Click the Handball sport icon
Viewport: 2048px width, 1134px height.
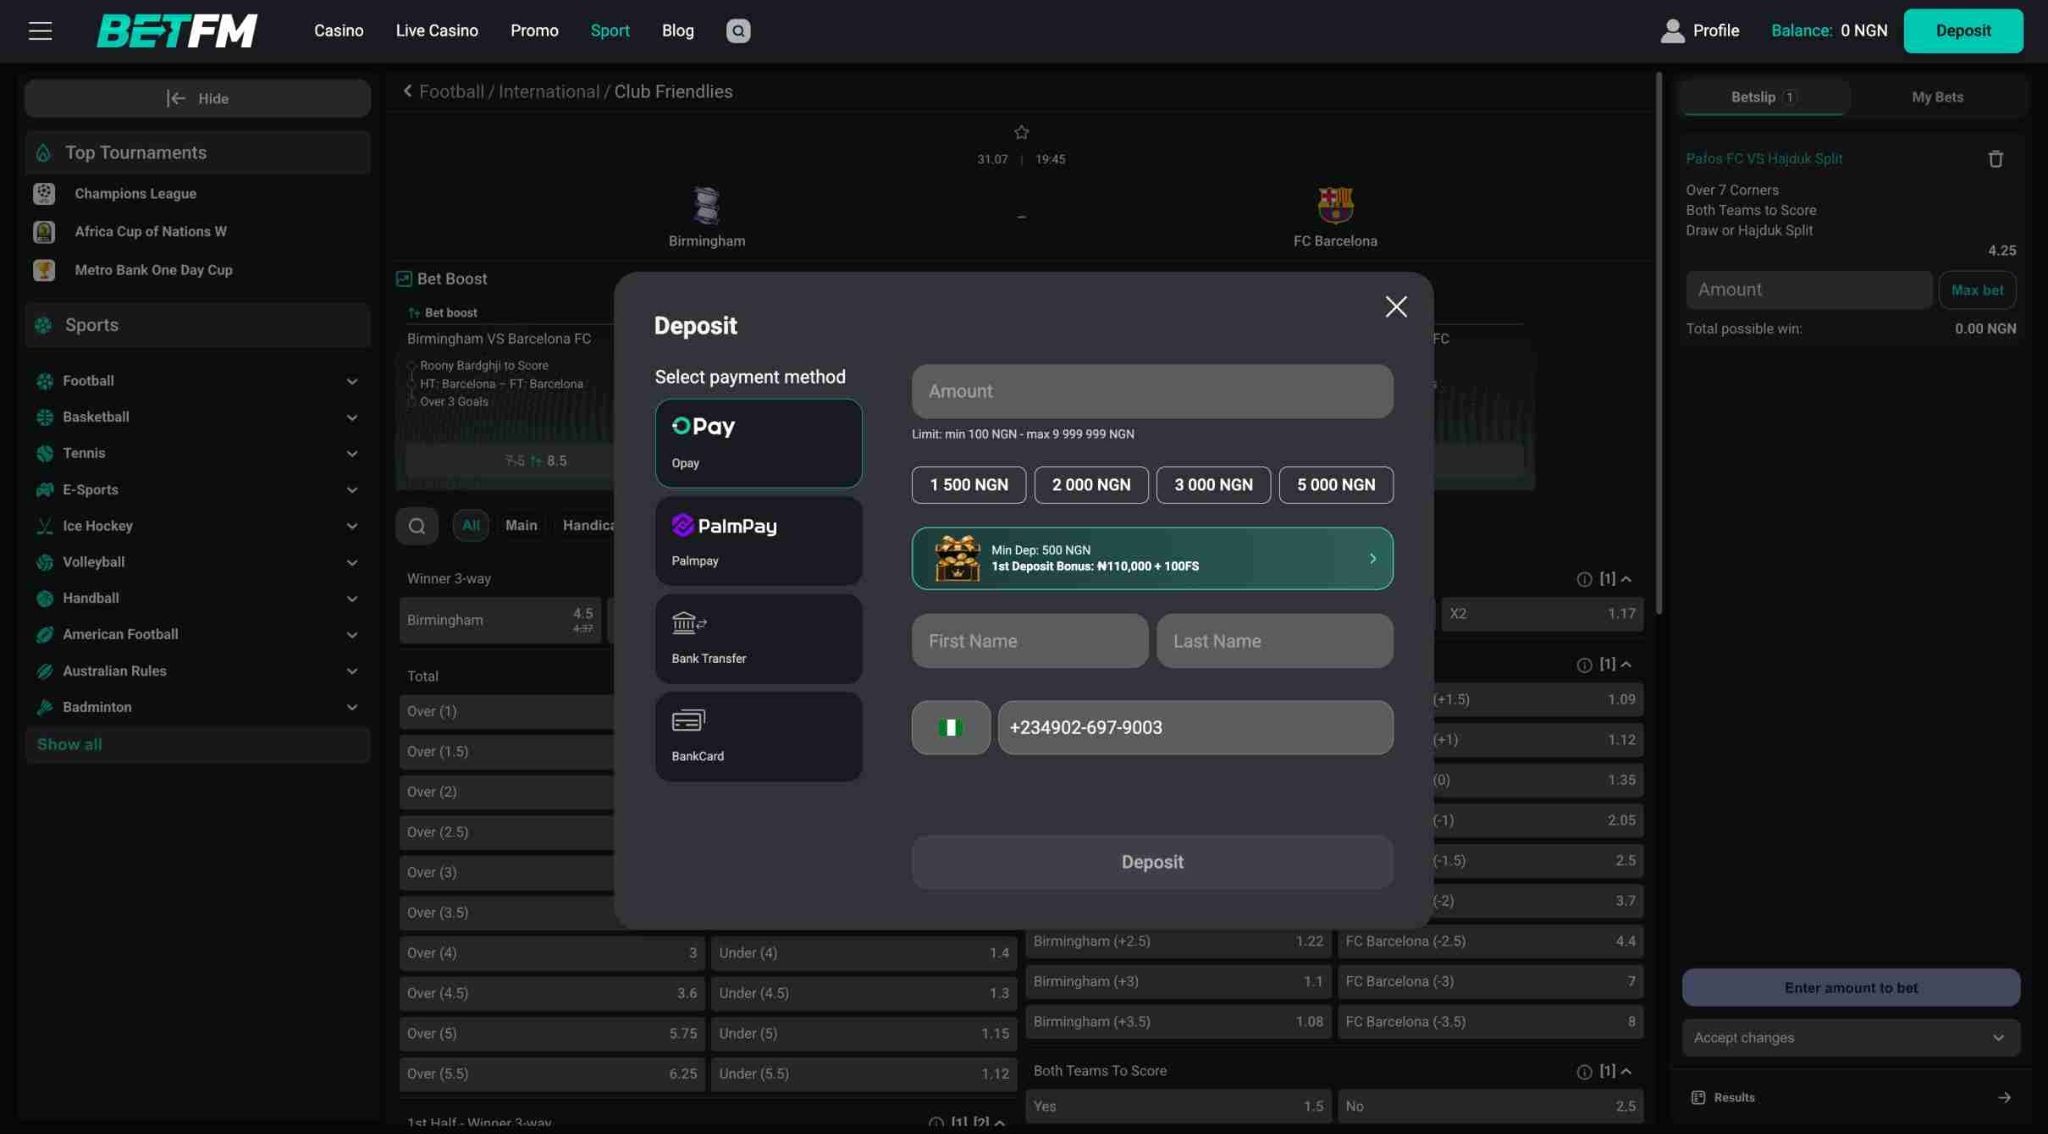coord(44,598)
